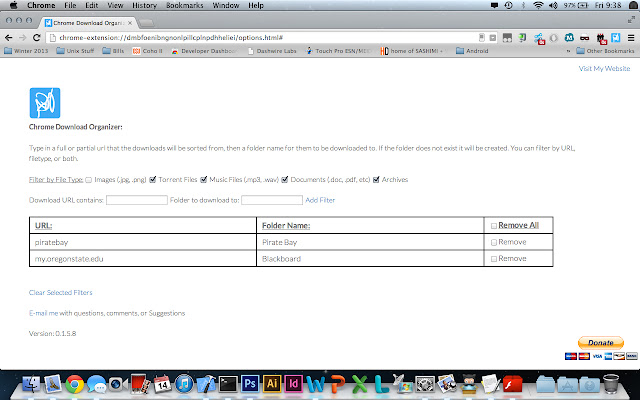Click the Download URL contains field
The height and width of the screenshot is (400, 640).
[x=137, y=200]
